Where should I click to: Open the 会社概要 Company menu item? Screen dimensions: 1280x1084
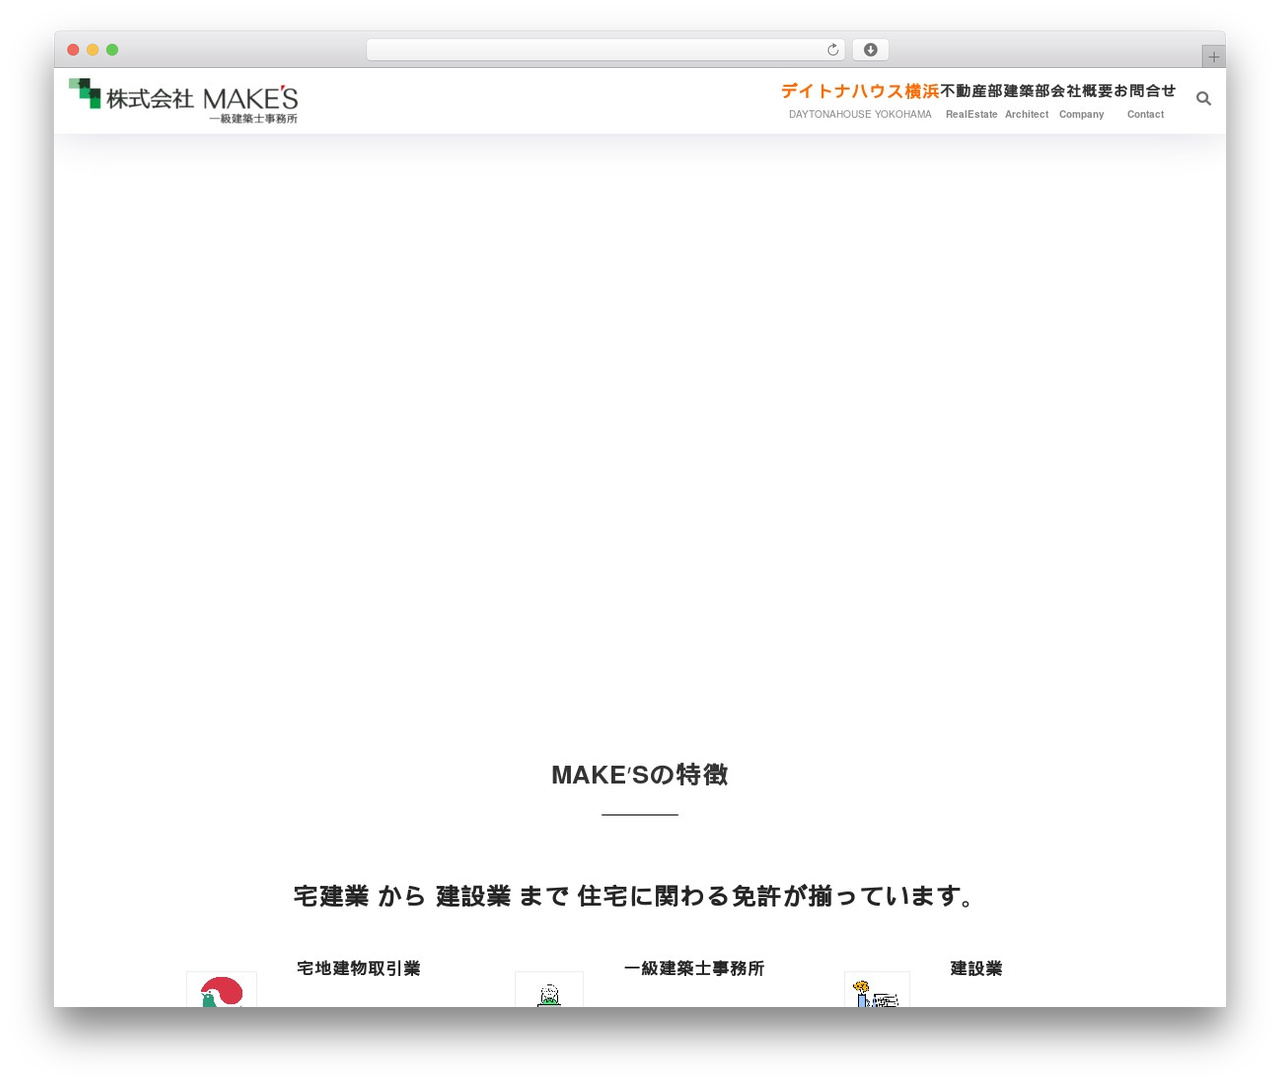click(1082, 101)
